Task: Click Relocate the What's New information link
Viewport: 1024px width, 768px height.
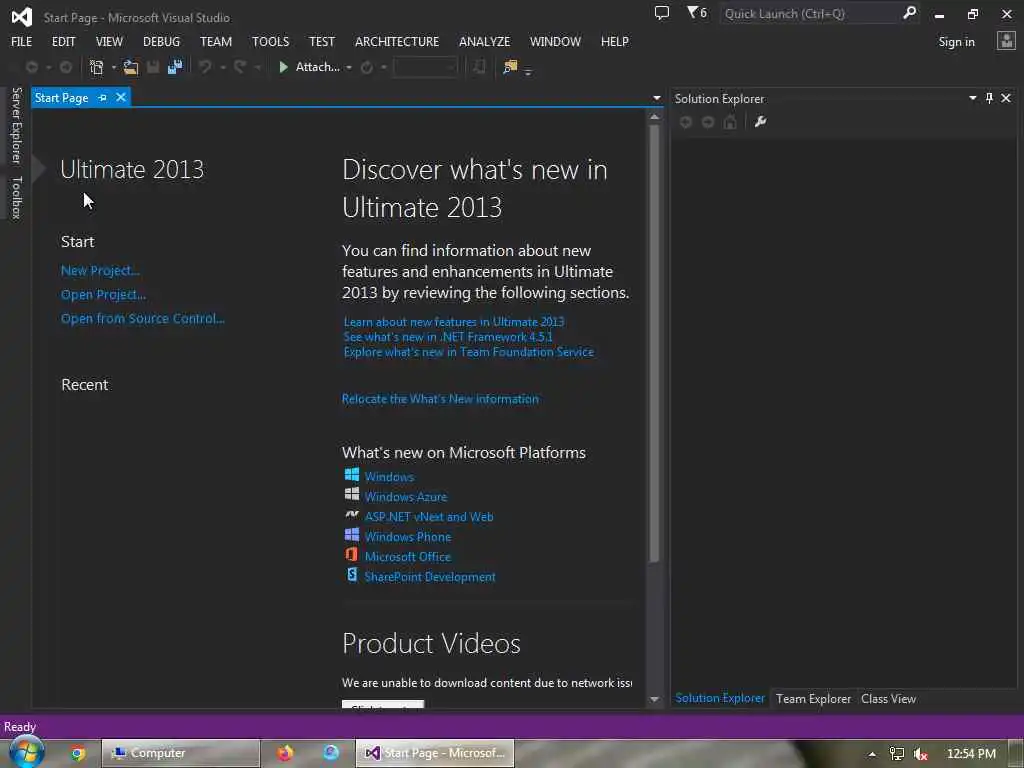Action: [440, 399]
